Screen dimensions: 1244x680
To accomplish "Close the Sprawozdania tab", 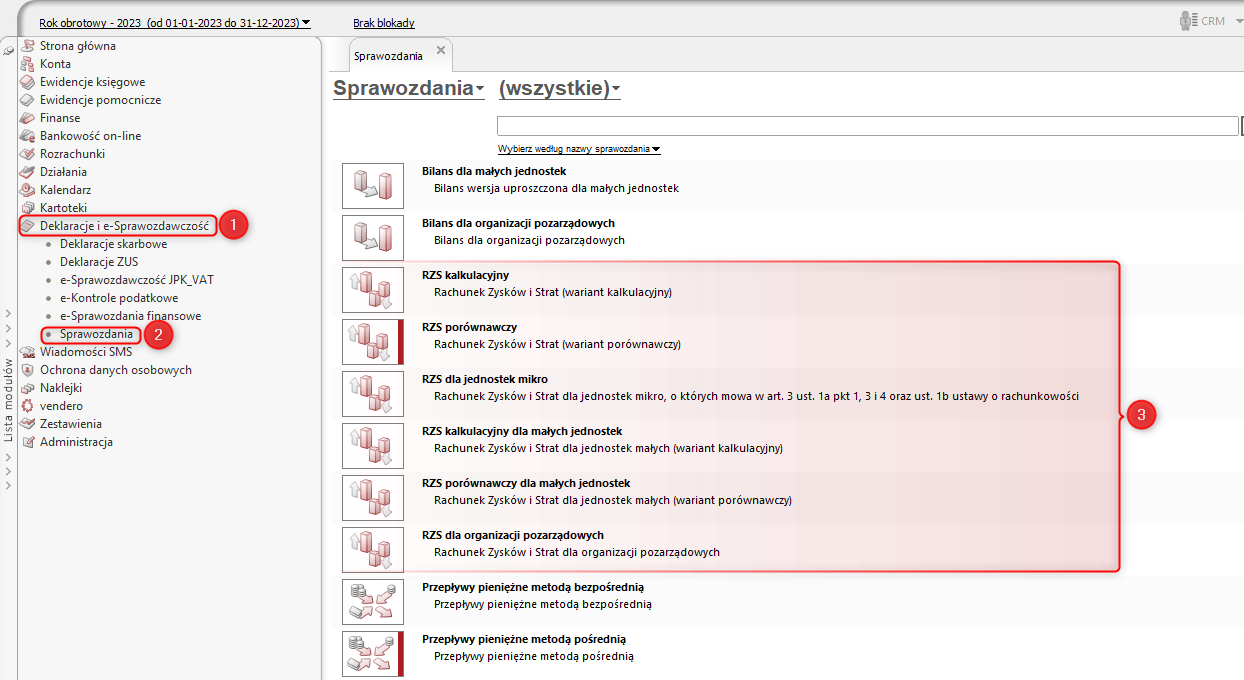I will (x=441, y=50).
